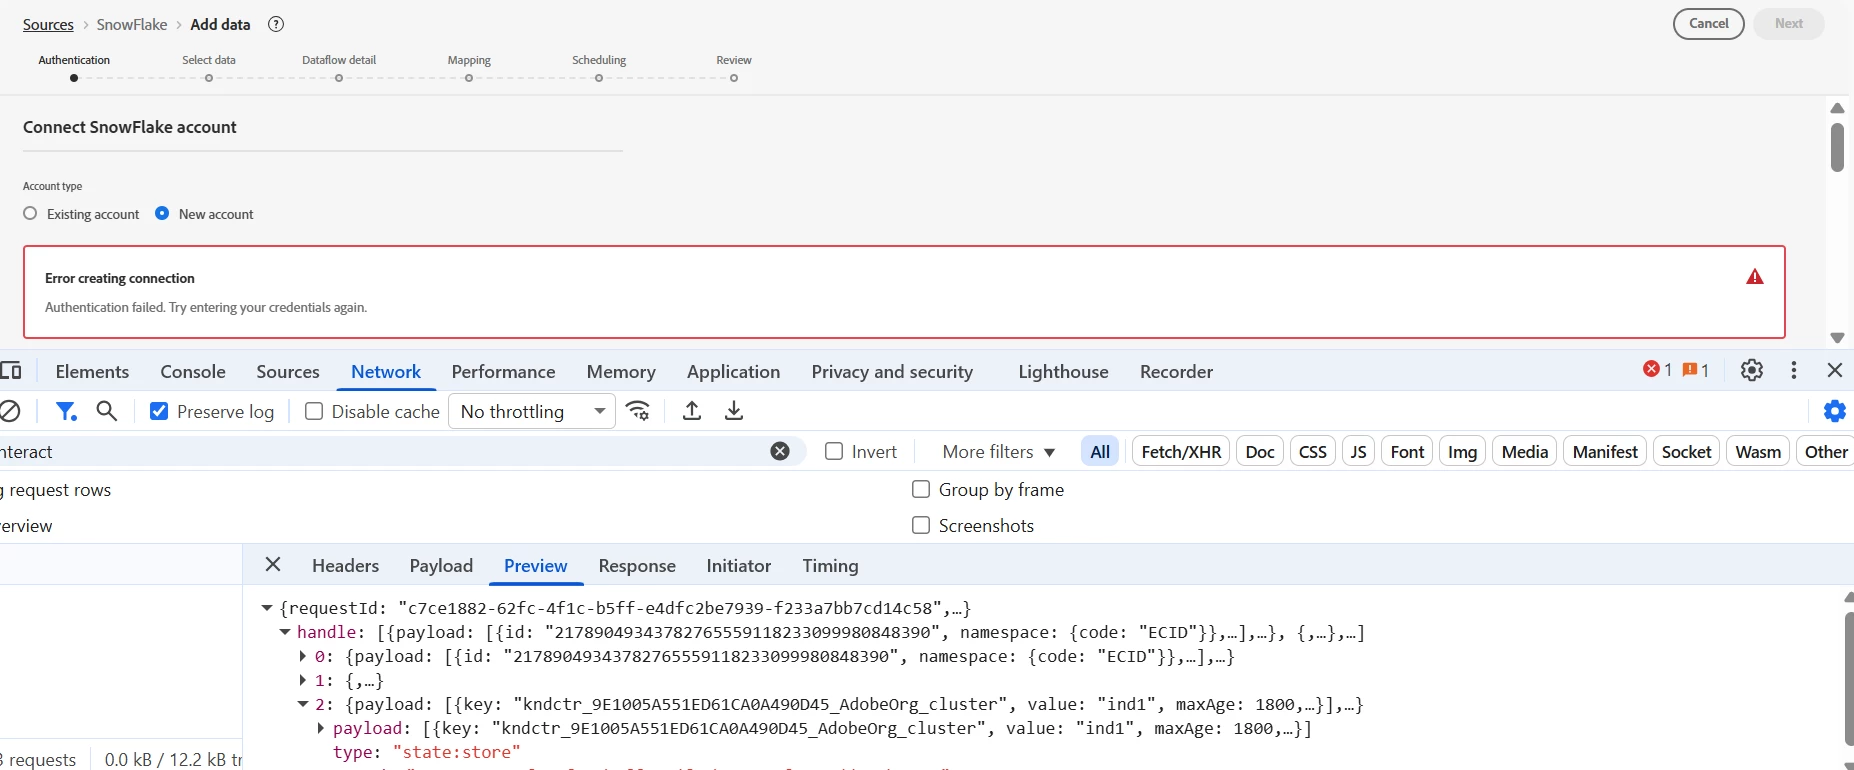Click the page vertical scrollbar thumb

click(1837, 147)
